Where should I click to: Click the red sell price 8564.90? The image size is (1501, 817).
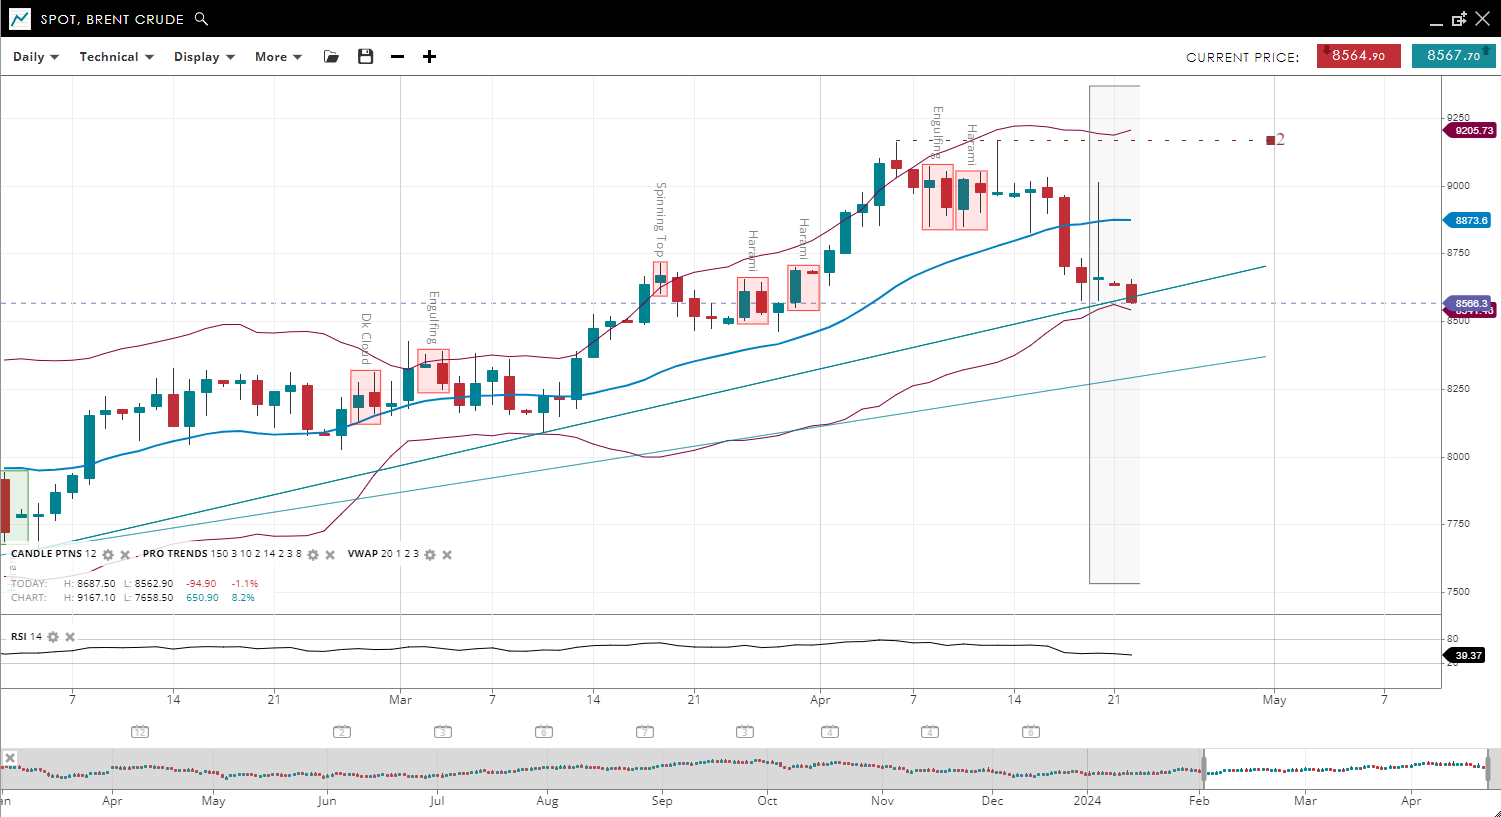click(x=1358, y=56)
